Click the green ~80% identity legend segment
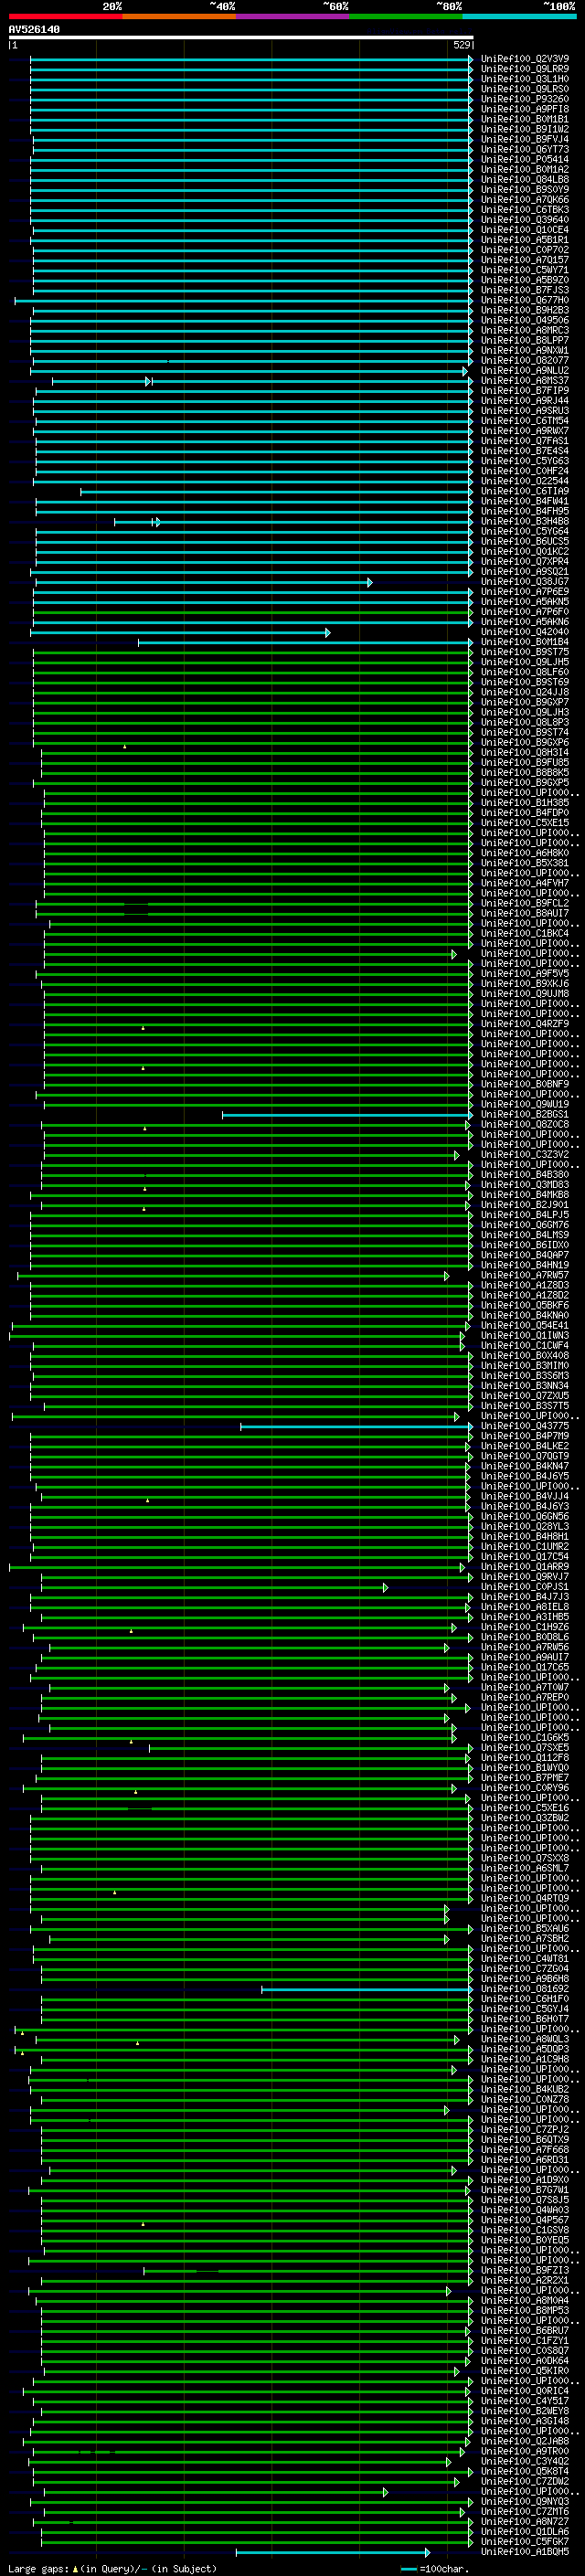The width and height of the screenshot is (585, 2576). pyautogui.click(x=406, y=16)
